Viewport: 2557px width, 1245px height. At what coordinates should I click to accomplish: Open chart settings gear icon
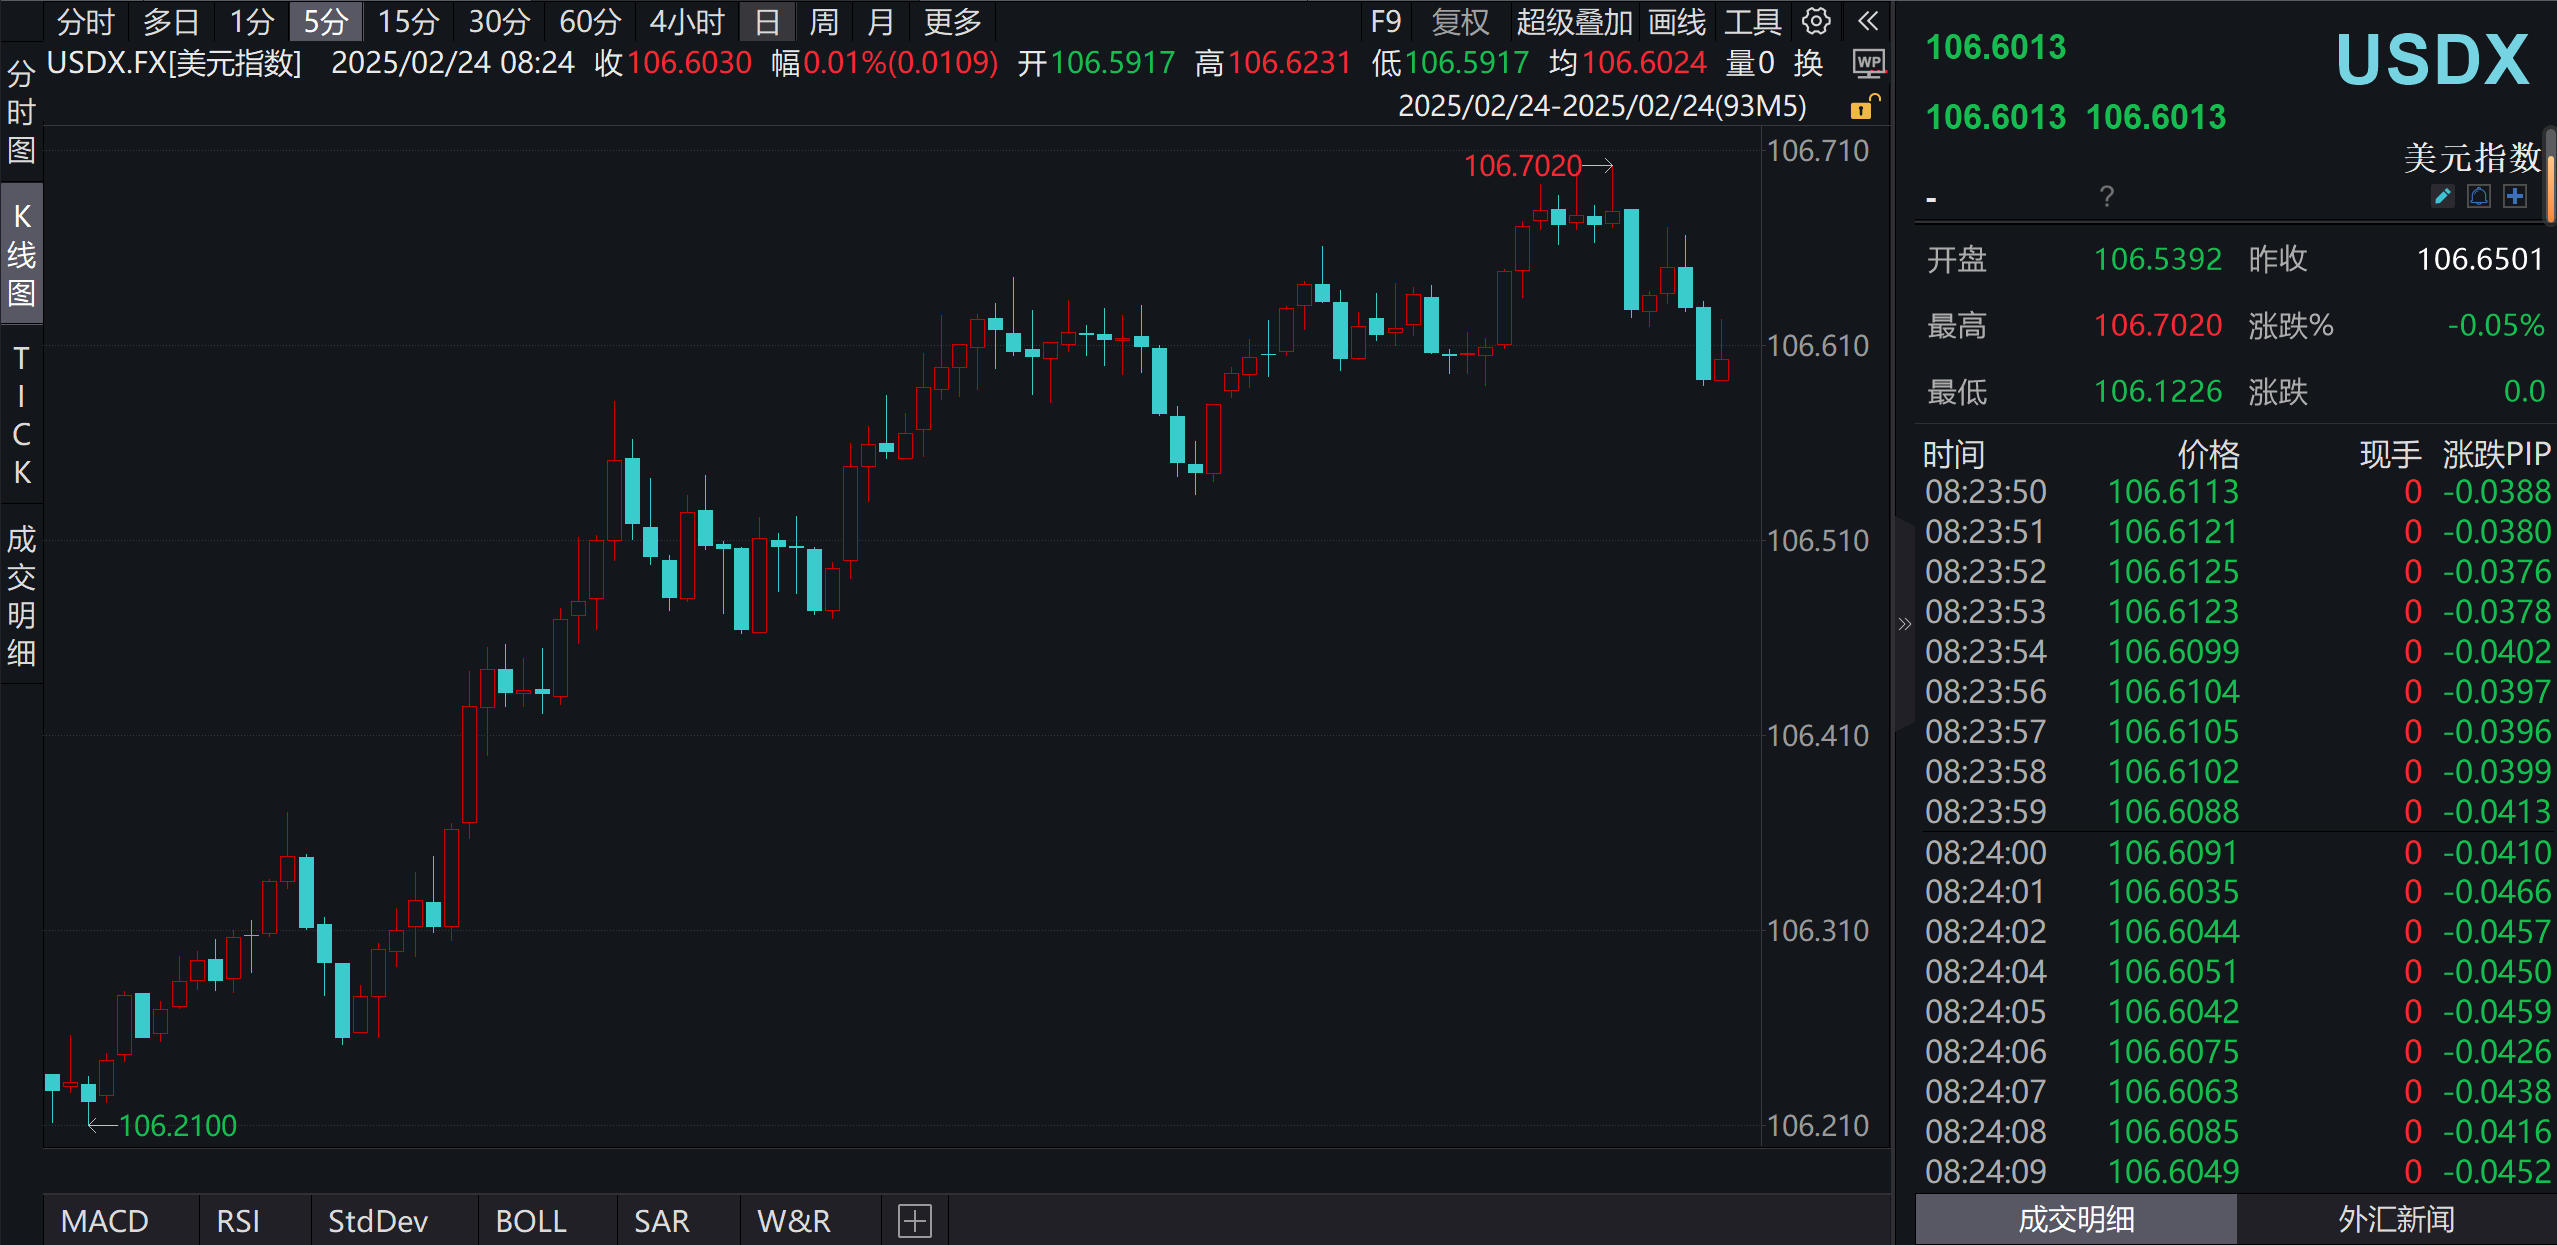[x=1816, y=21]
